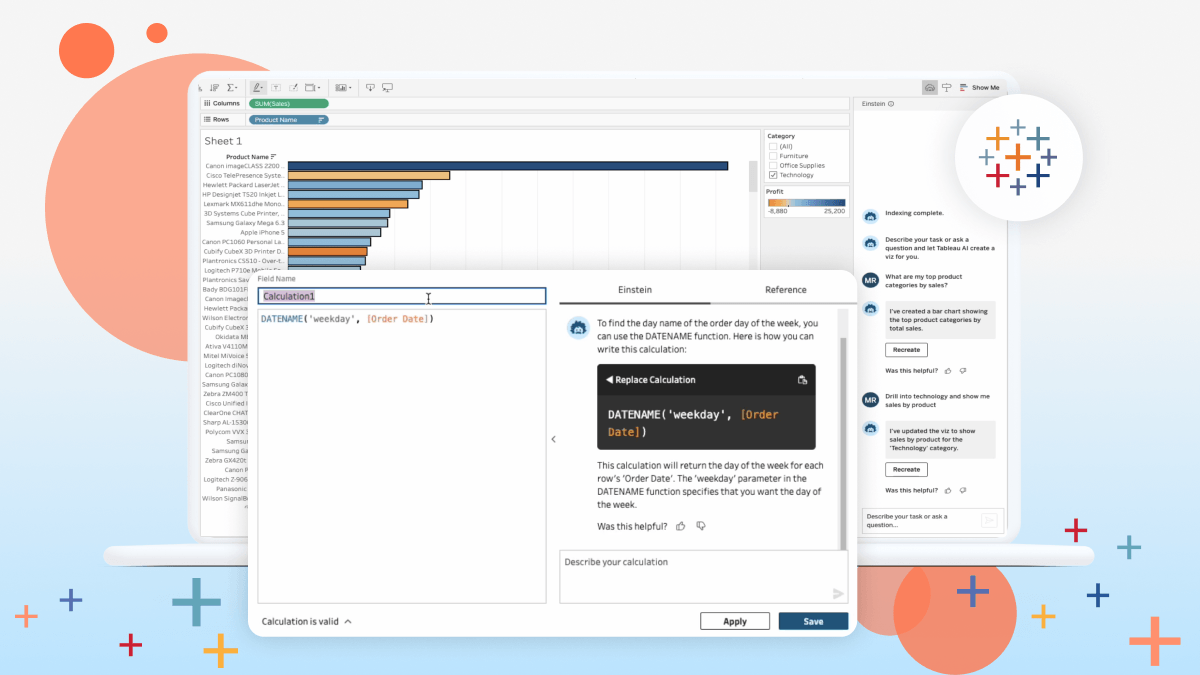Check the Furniture category filter
This screenshot has height=675, width=1200.
pyautogui.click(x=772, y=156)
